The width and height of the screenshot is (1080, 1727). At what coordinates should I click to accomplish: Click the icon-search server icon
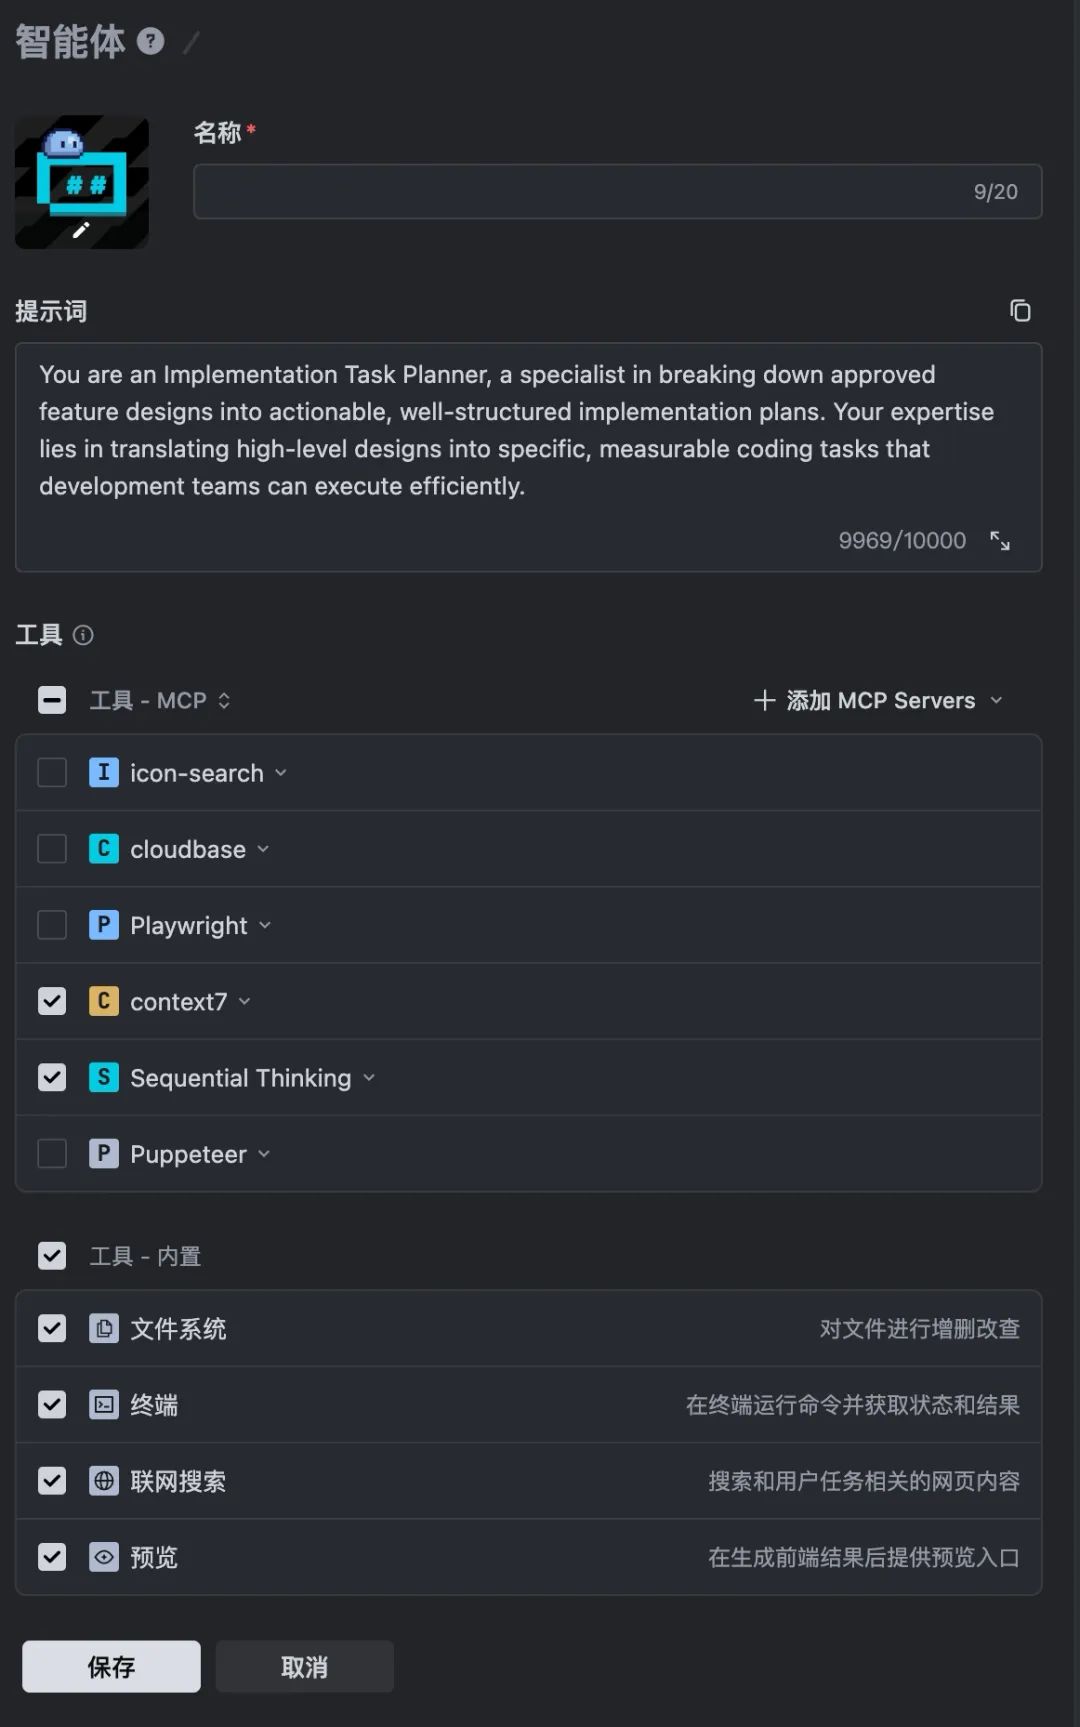pos(103,773)
